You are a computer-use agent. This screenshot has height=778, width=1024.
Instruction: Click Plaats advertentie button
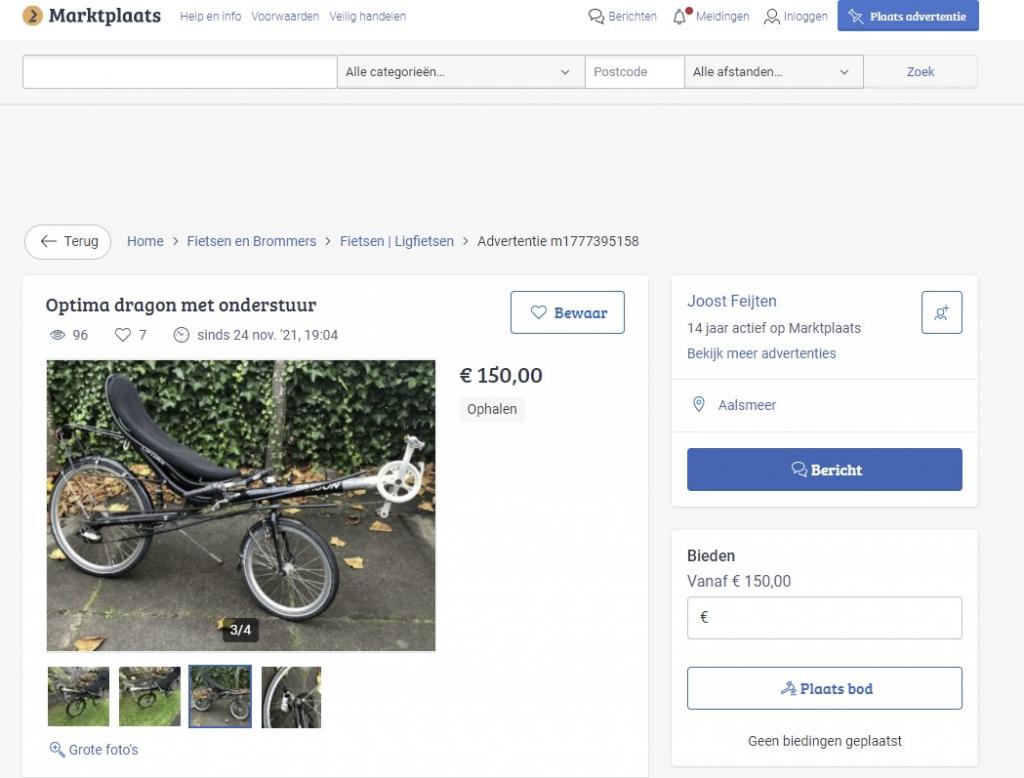908,16
